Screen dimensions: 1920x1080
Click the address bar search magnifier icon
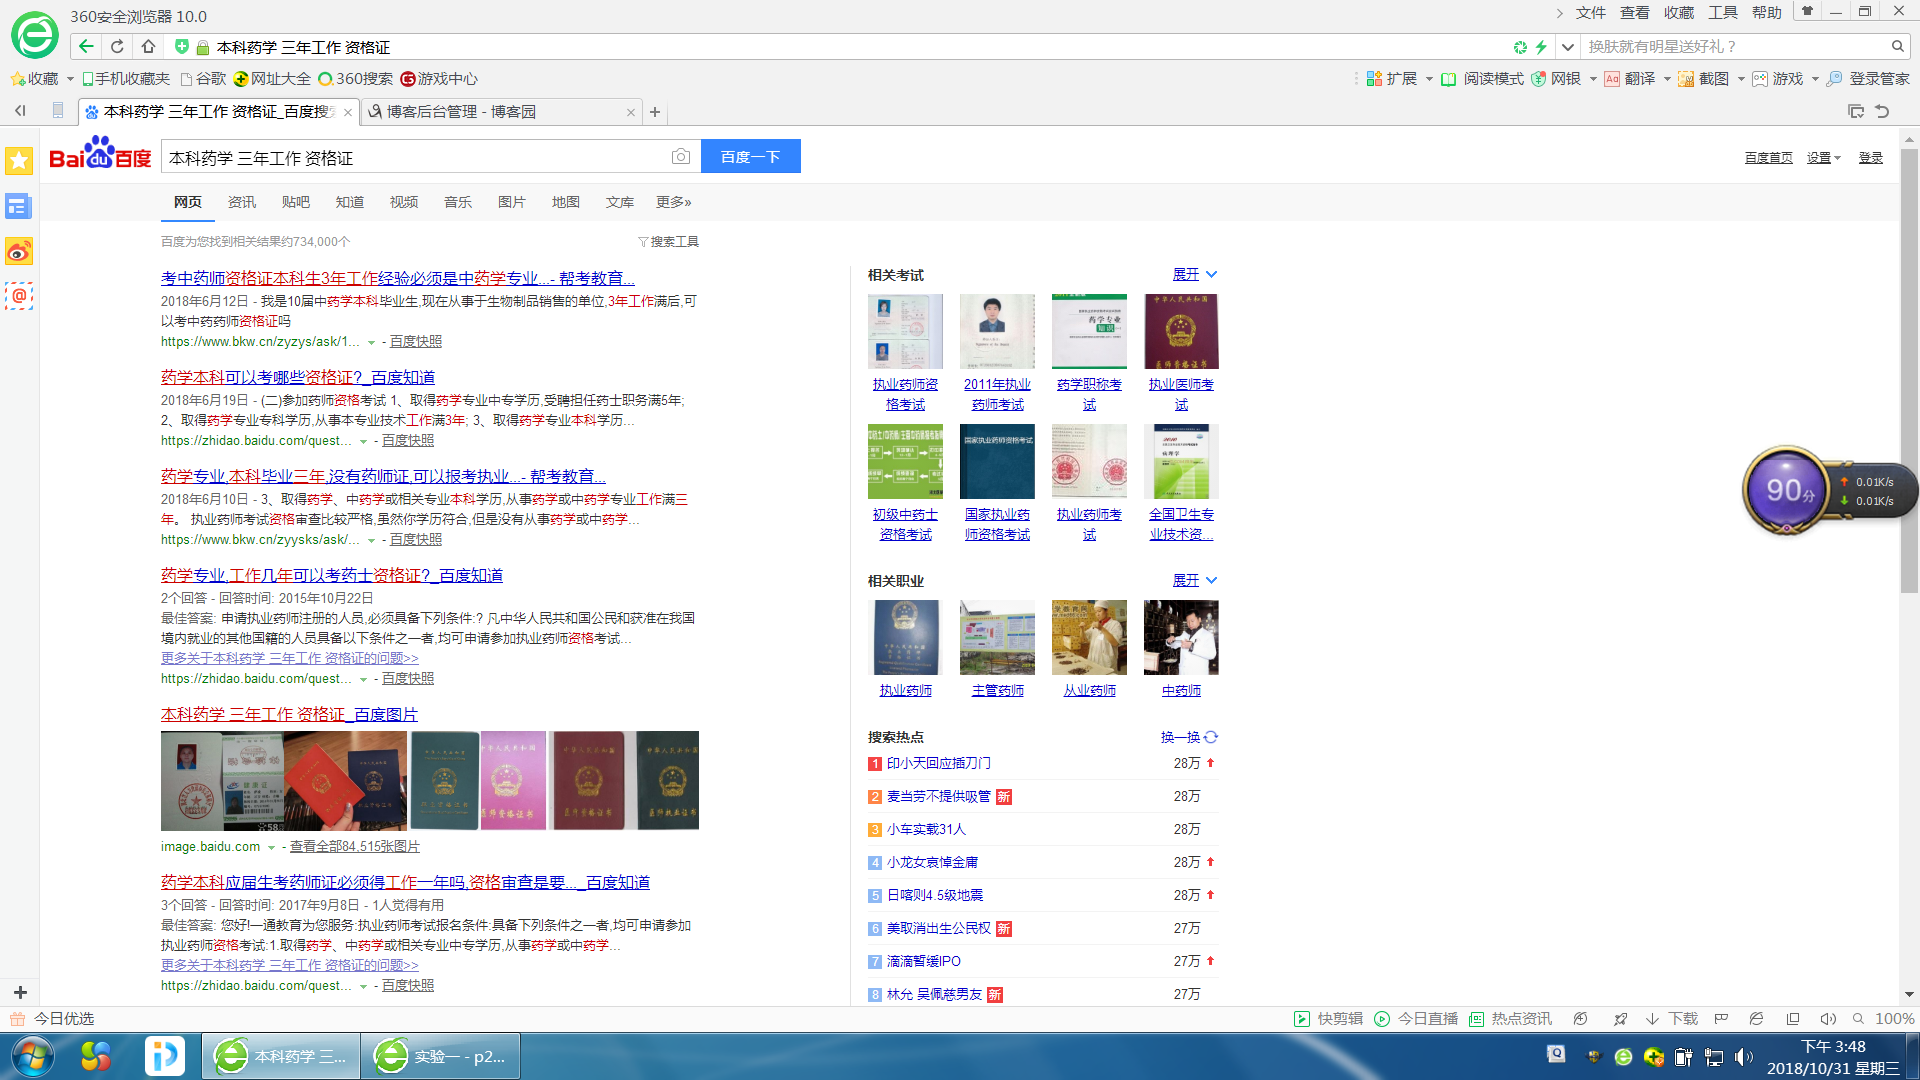pos(1897,47)
